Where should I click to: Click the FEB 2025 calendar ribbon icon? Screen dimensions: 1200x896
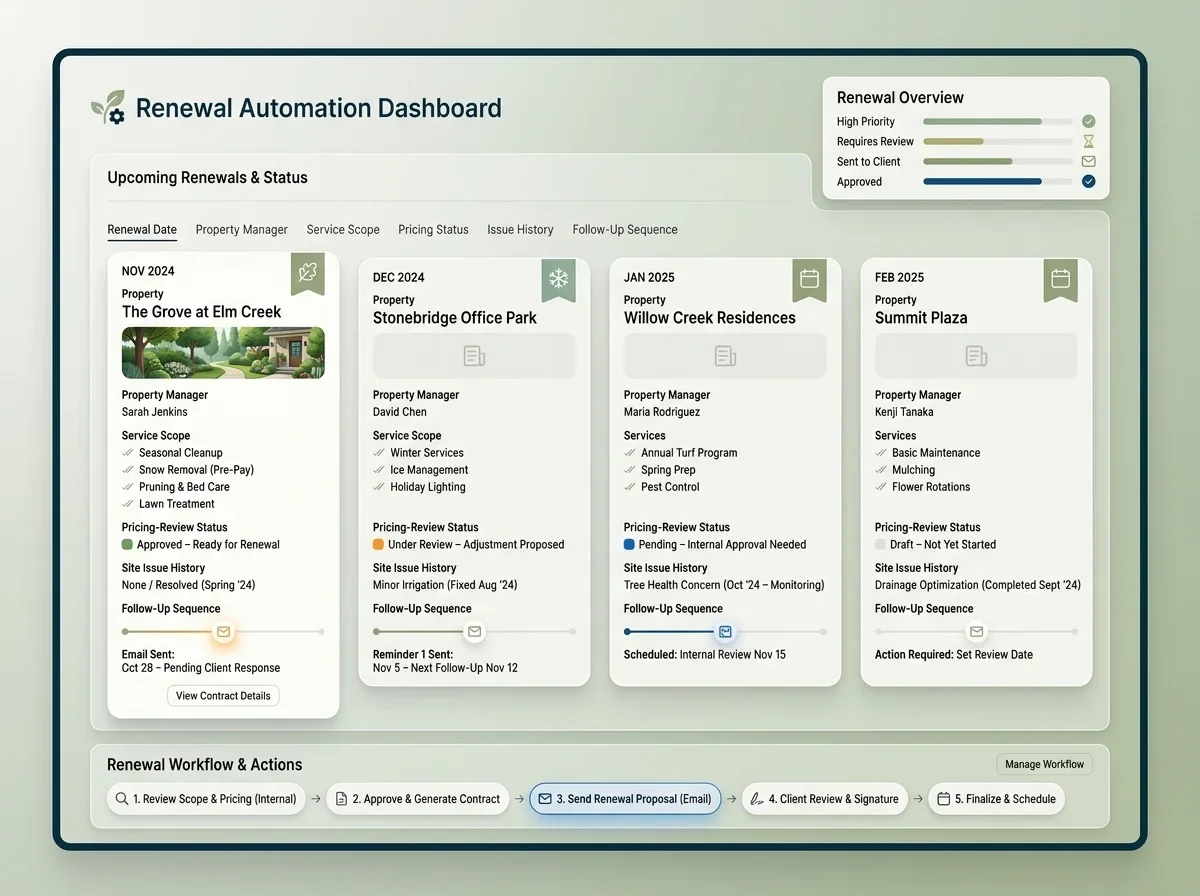tap(1060, 278)
